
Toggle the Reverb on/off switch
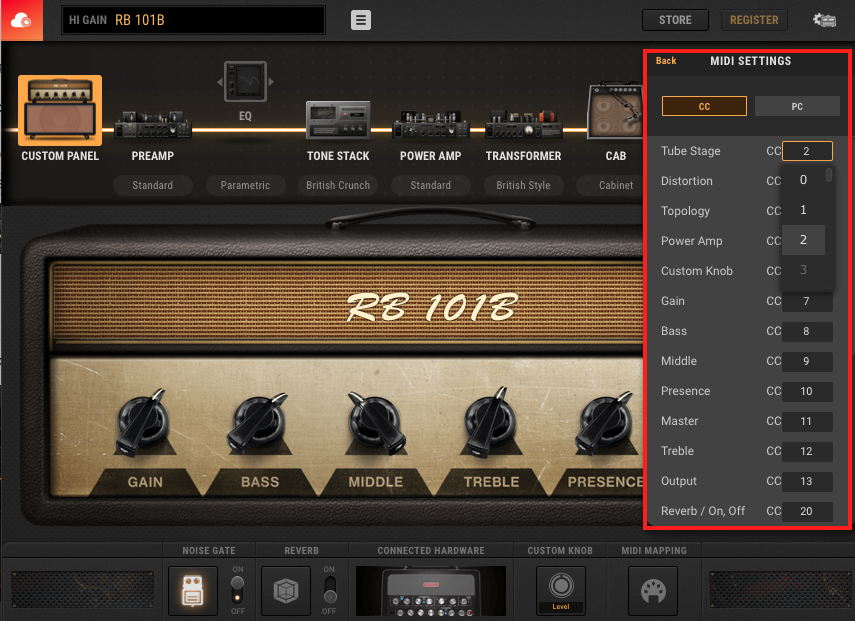pyautogui.click(x=328, y=590)
